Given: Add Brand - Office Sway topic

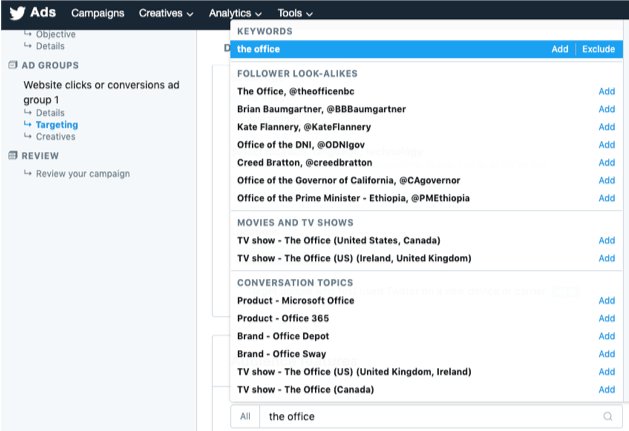Looking at the screenshot, I should coord(607,354).
